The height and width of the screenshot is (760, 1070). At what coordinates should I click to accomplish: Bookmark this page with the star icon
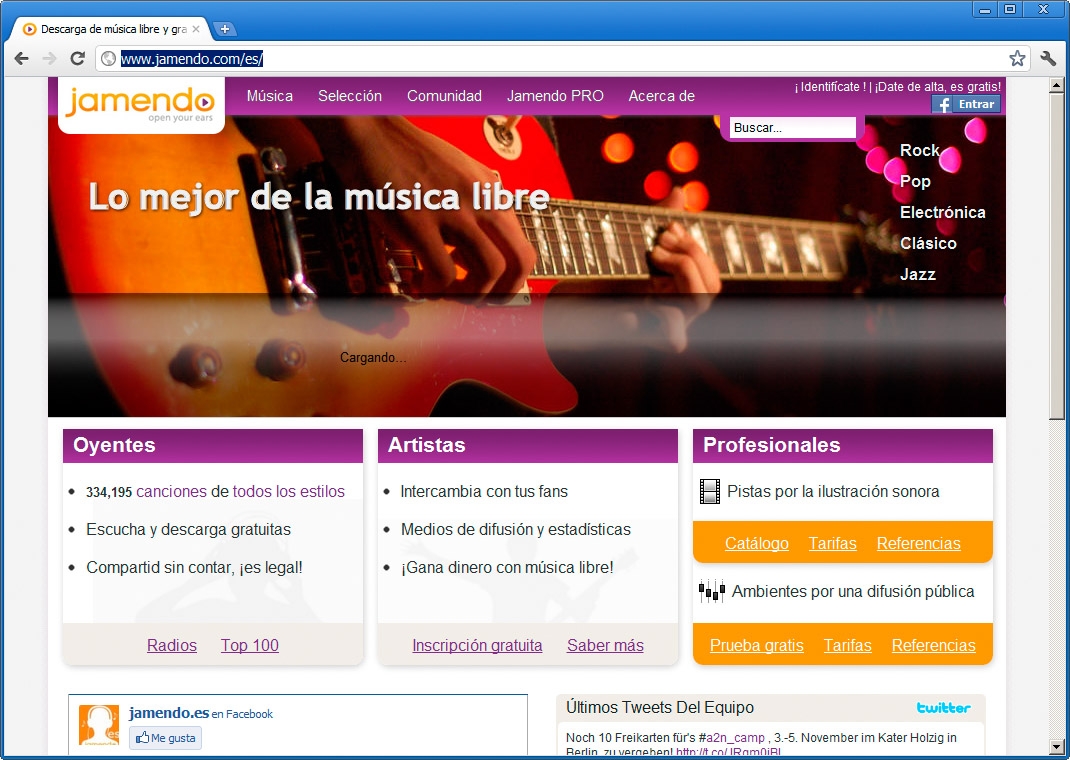pyautogui.click(x=1017, y=59)
